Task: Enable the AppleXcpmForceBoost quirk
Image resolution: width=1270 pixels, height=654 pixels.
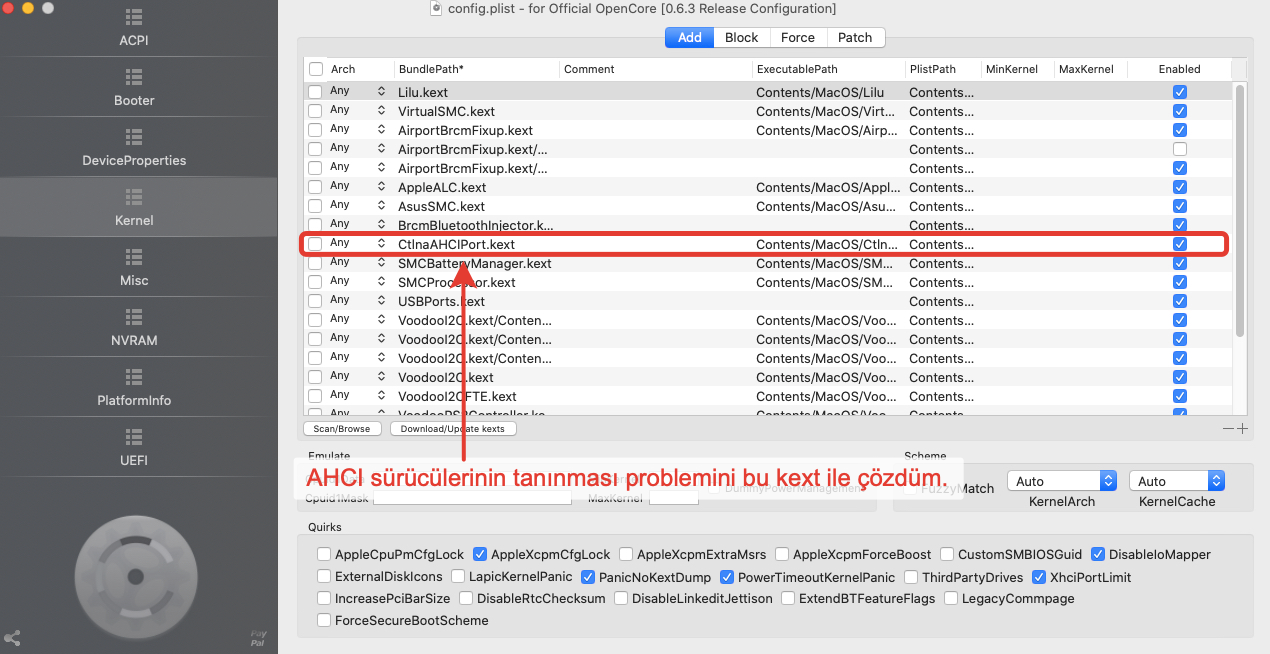Action: point(782,554)
